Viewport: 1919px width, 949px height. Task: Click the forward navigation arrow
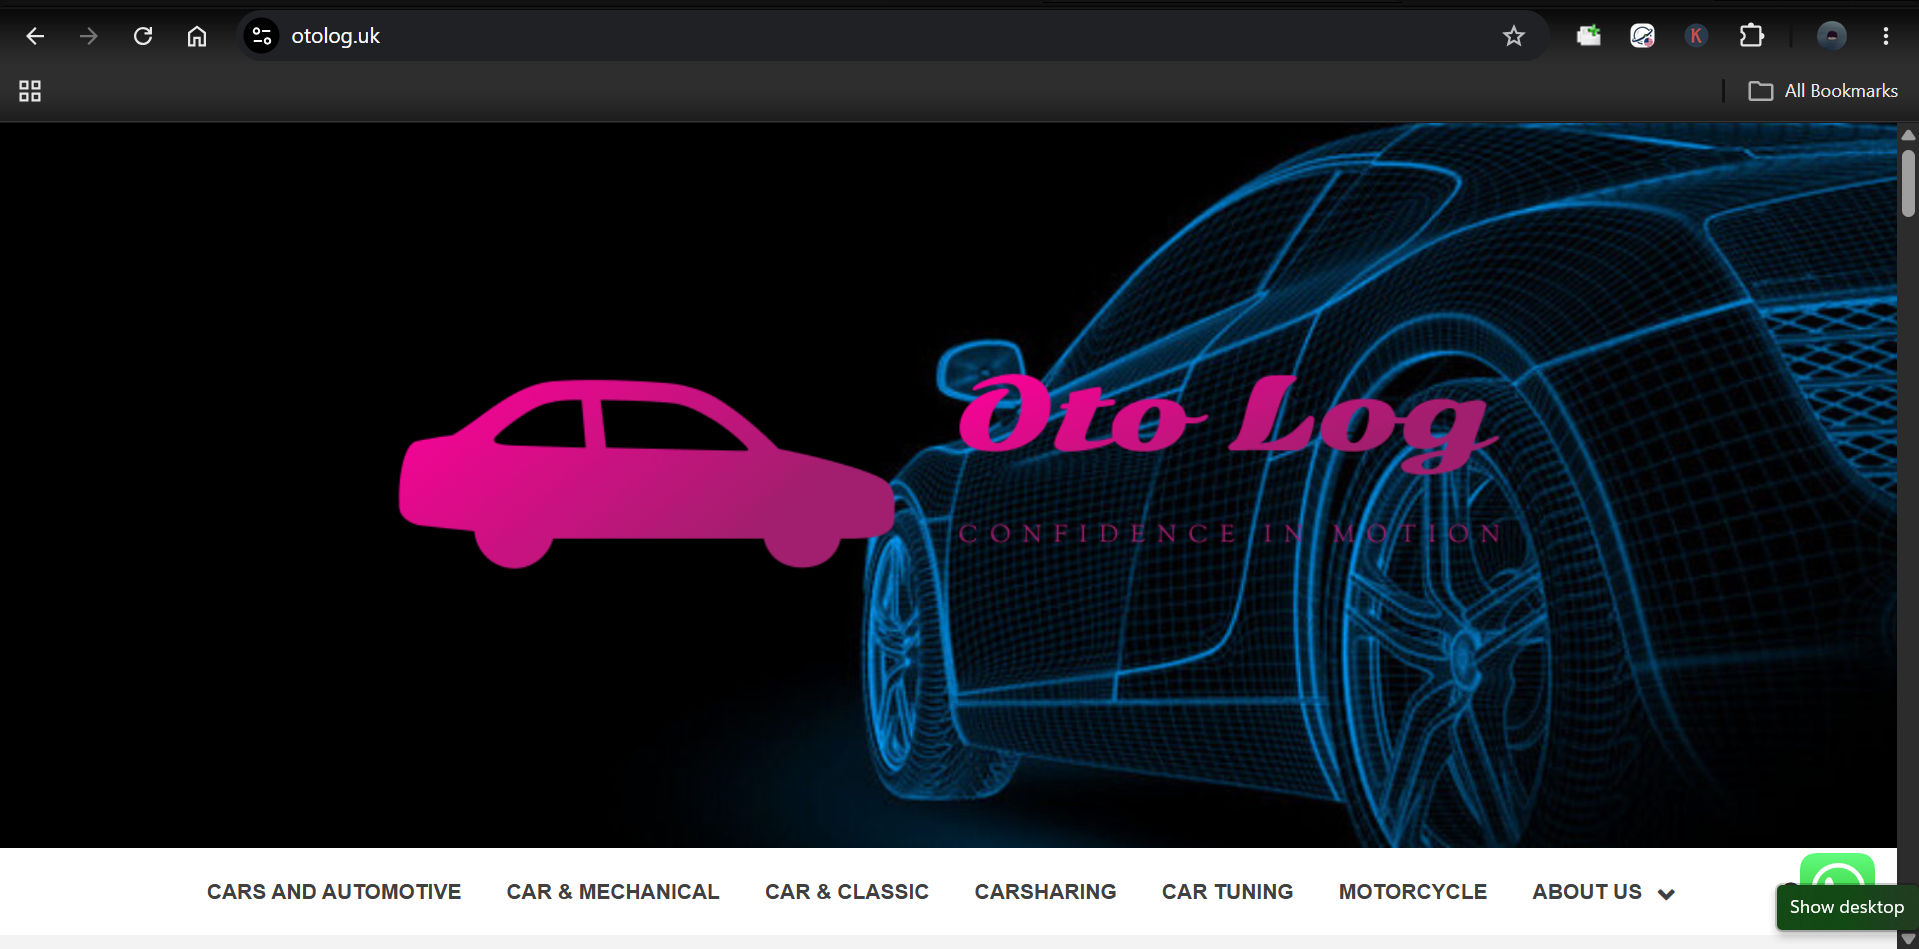click(x=89, y=36)
